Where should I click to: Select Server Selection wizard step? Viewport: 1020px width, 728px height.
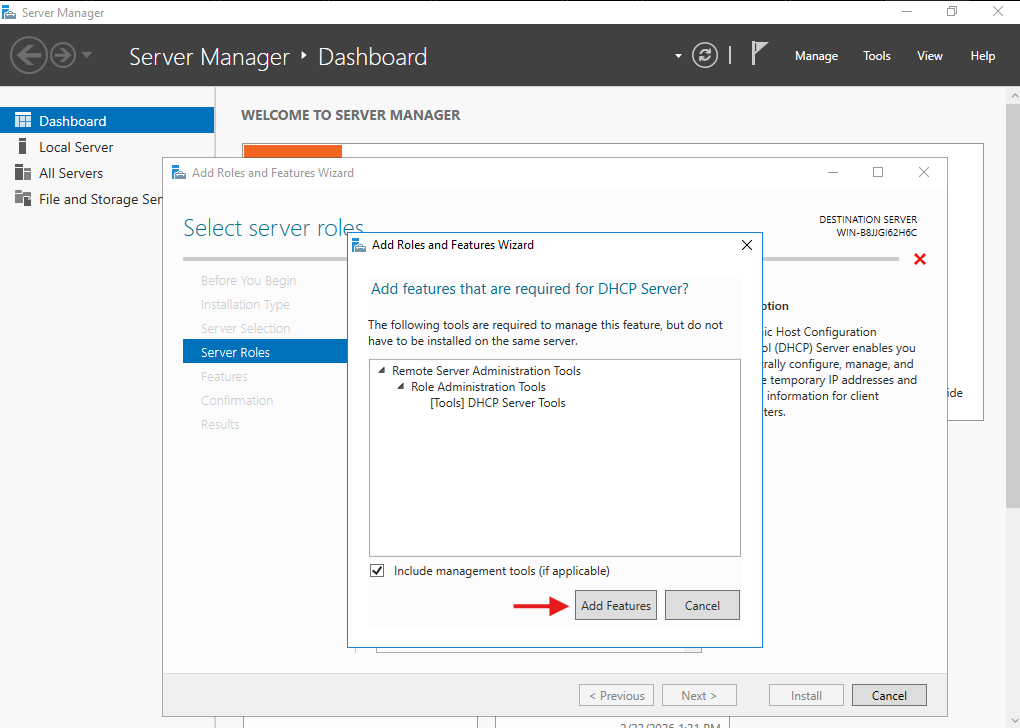point(245,329)
